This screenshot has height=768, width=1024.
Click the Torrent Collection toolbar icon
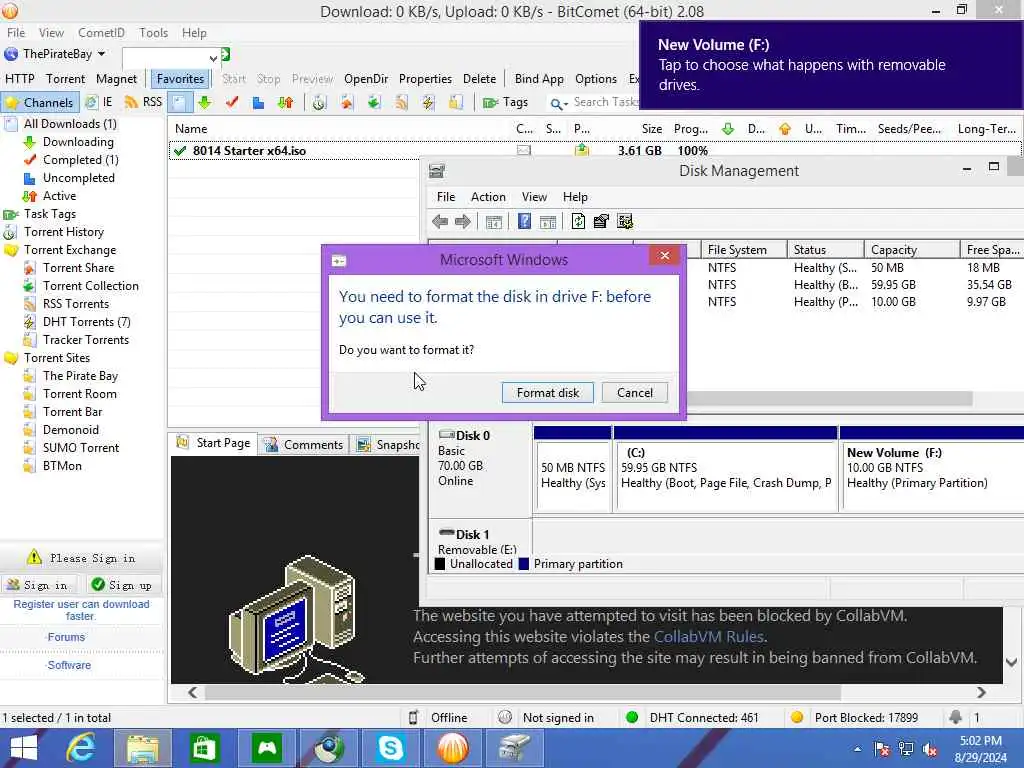coord(374,103)
